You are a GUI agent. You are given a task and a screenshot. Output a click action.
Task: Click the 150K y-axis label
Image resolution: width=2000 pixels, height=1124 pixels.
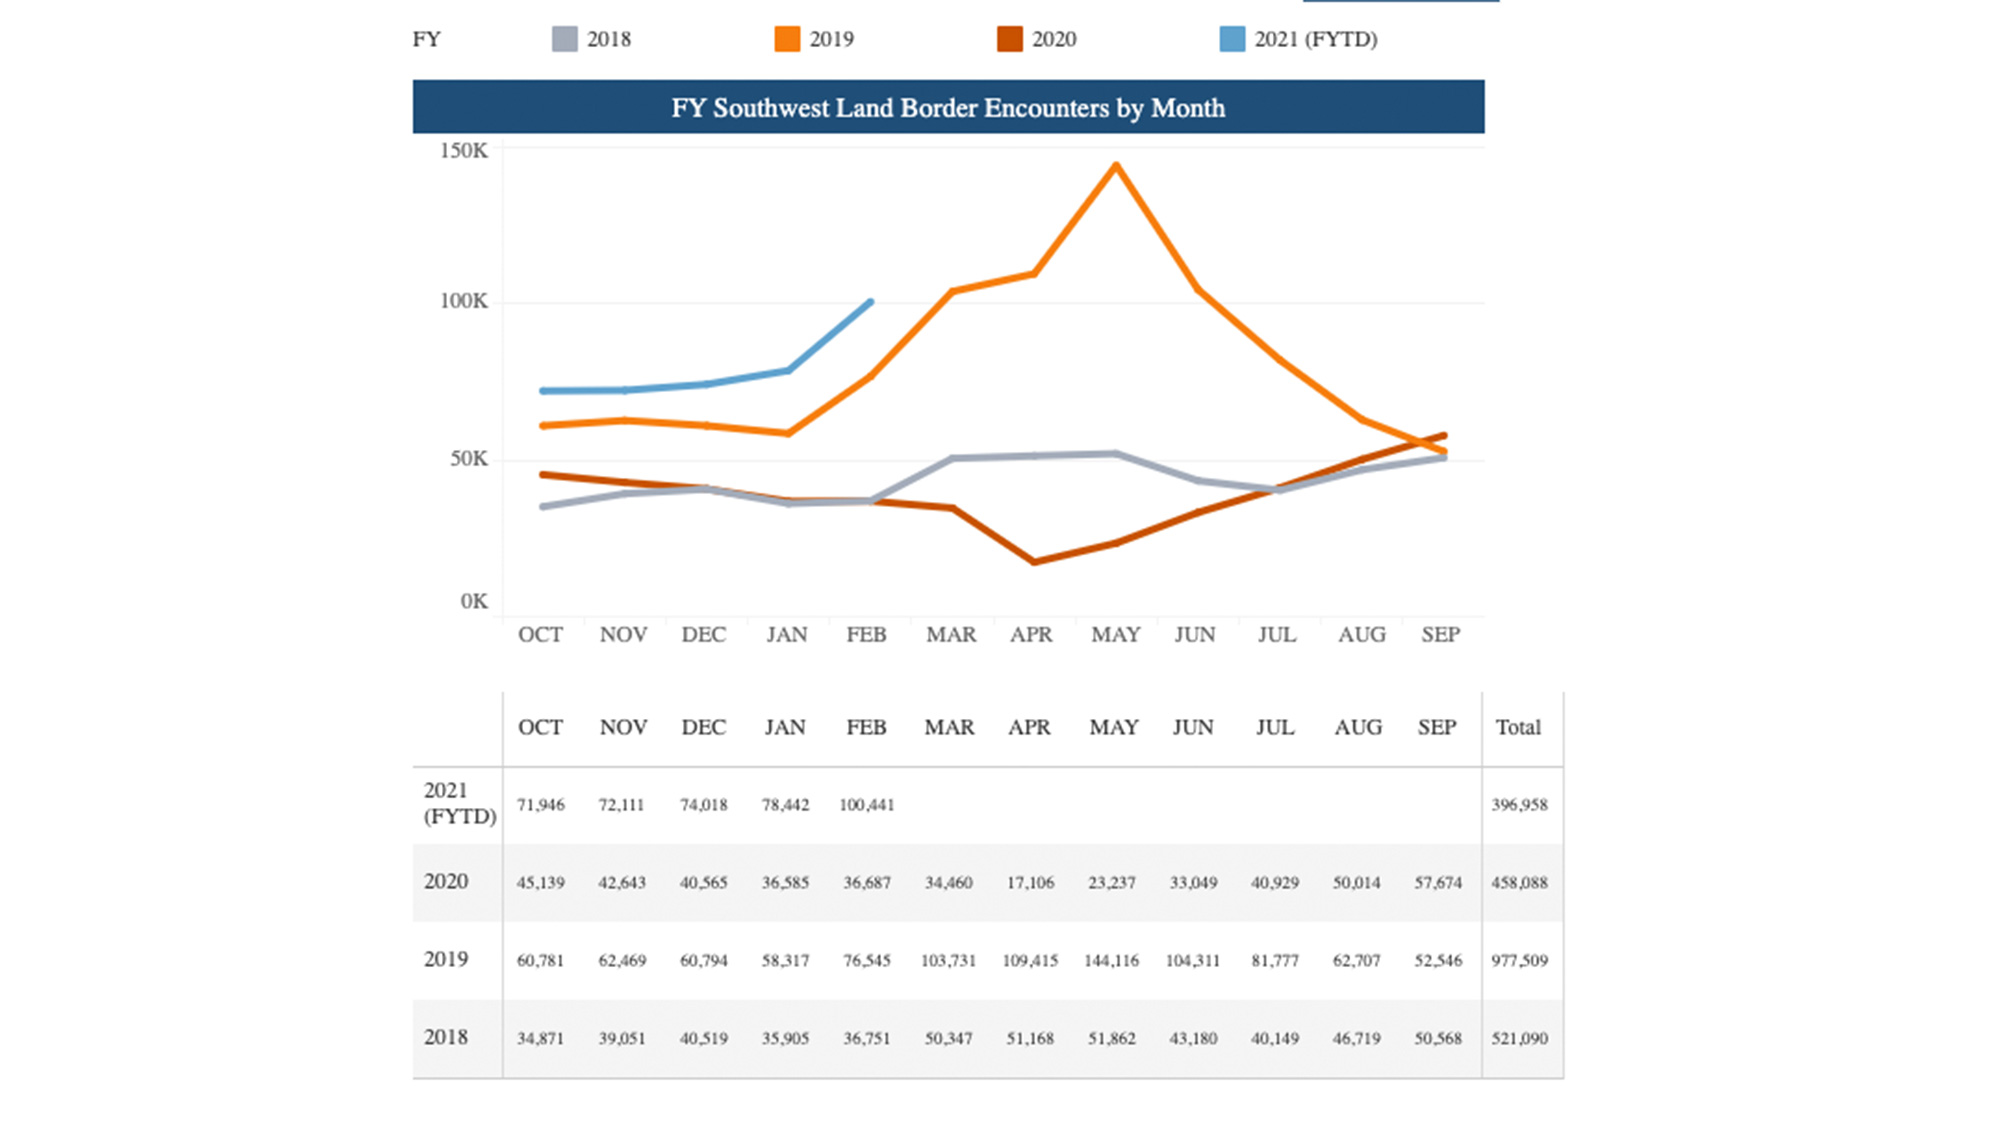coord(464,151)
